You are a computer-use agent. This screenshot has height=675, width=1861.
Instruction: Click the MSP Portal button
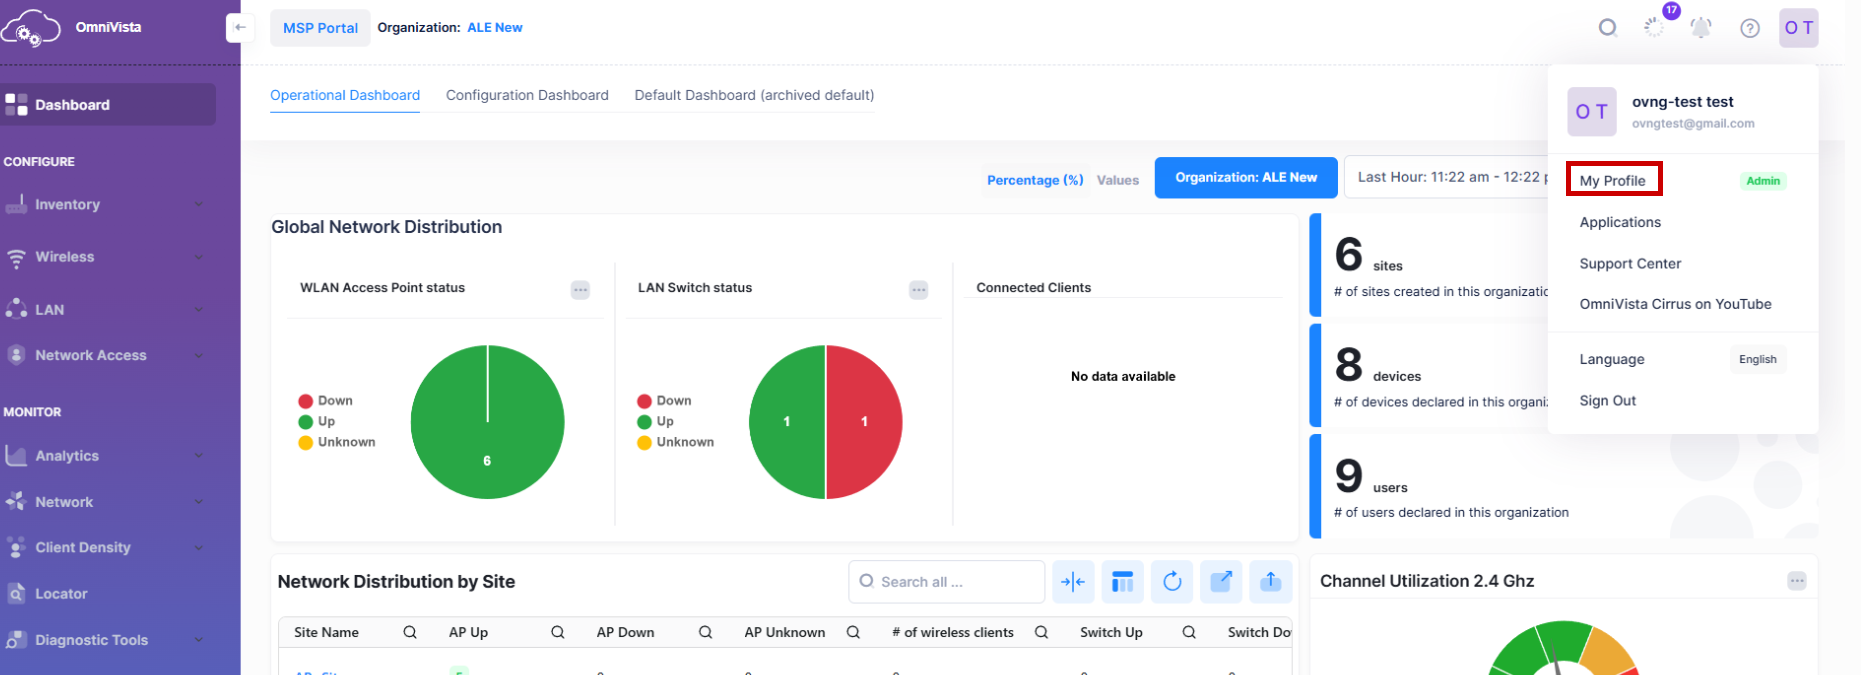point(320,28)
